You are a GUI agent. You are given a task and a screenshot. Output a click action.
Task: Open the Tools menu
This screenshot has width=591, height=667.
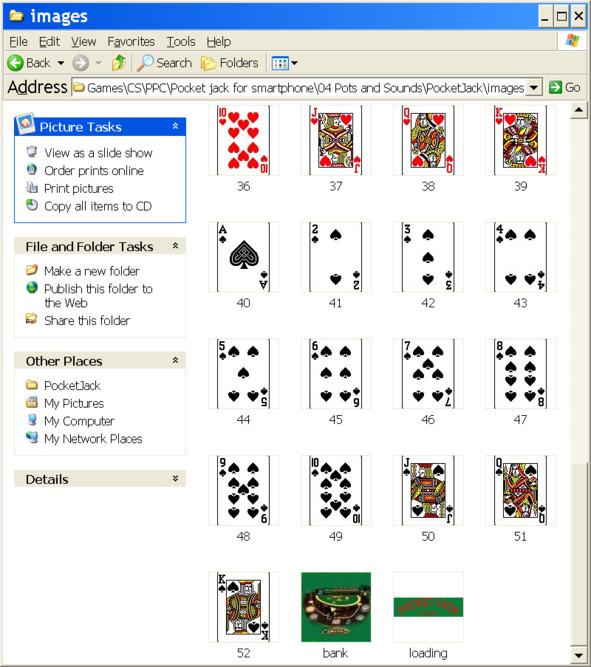point(181,42)
